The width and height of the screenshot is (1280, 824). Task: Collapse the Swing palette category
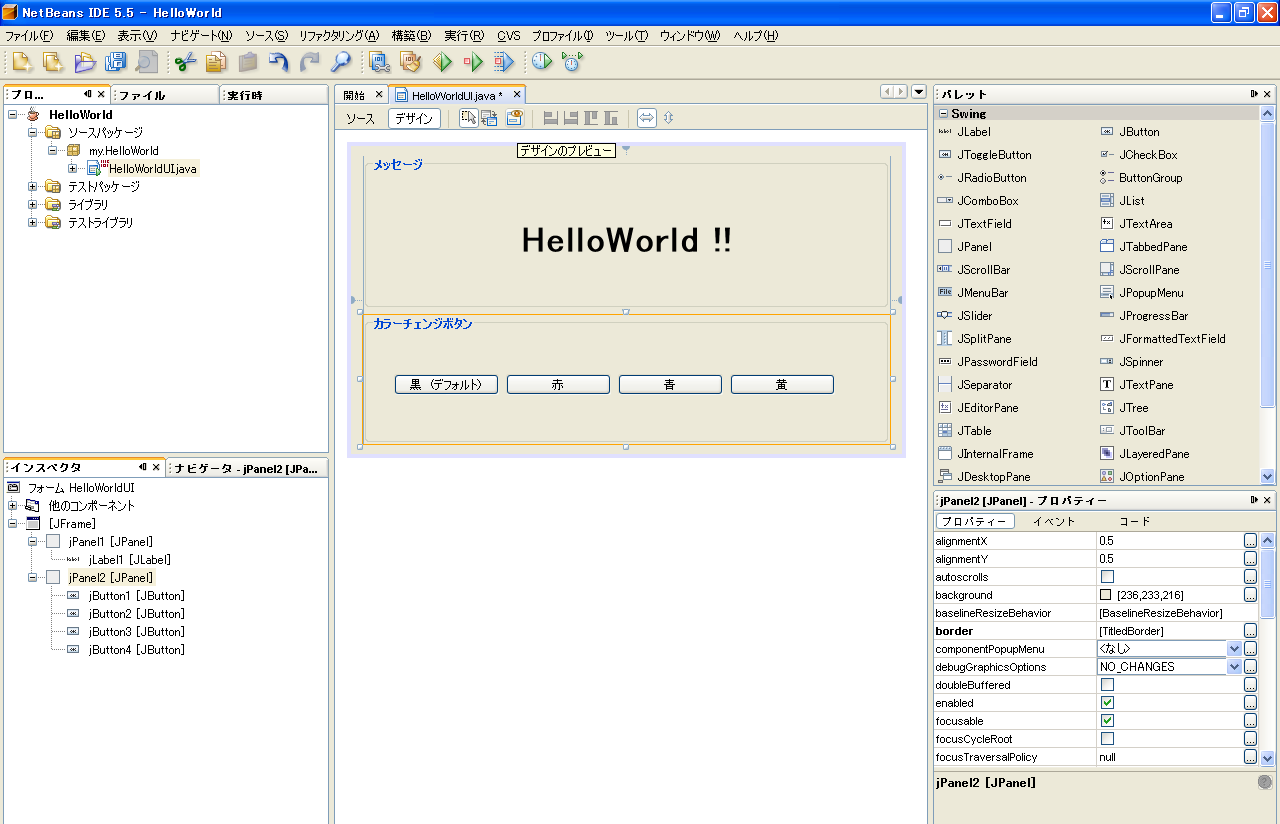(x=943, y=114)
